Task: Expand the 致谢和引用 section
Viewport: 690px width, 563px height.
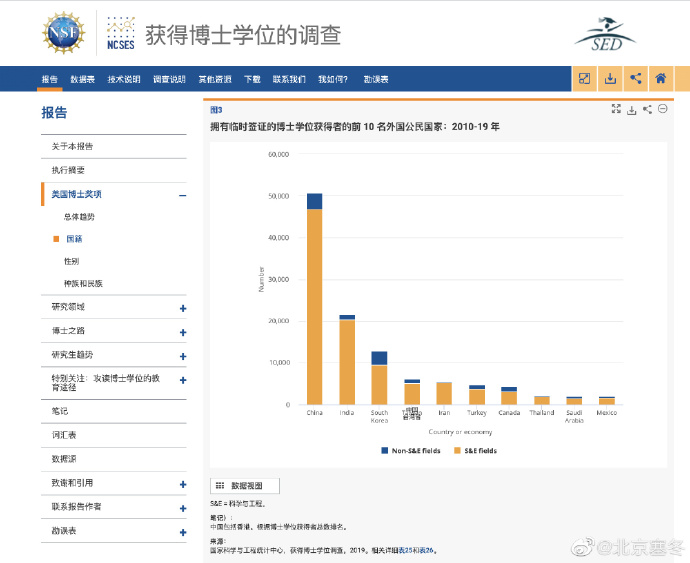Action: click(x=183, y=485)
